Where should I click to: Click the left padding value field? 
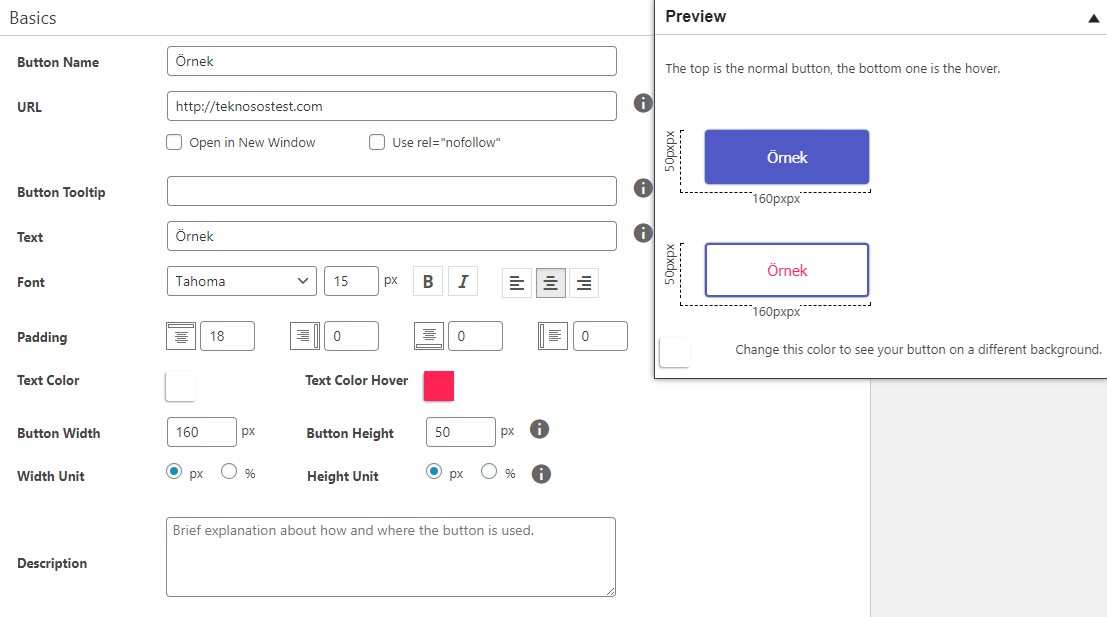tap(600, 336)
